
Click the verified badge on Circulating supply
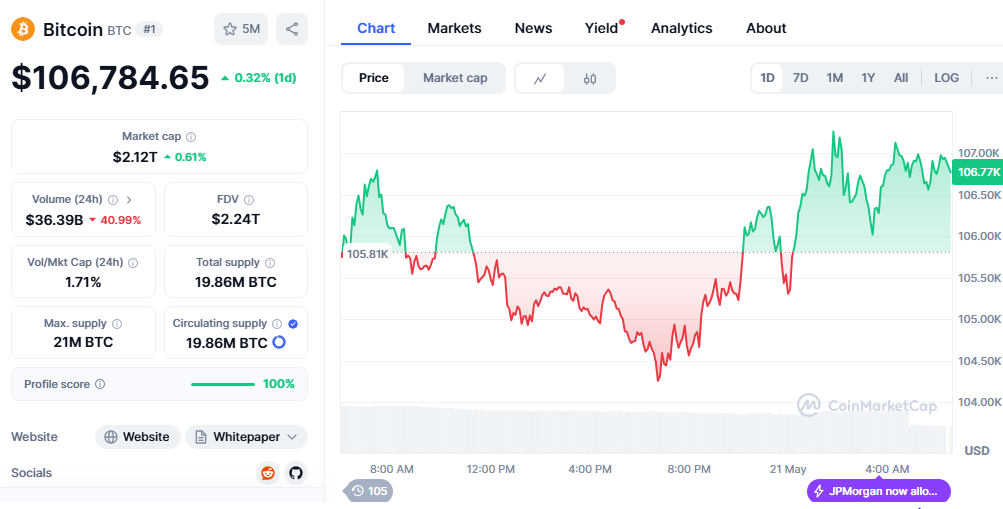[x=293, y=324]
